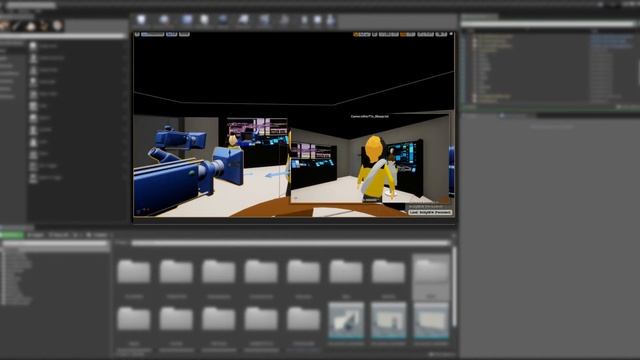
Task: Open Source Control from the toolbar
Action: 164,20
